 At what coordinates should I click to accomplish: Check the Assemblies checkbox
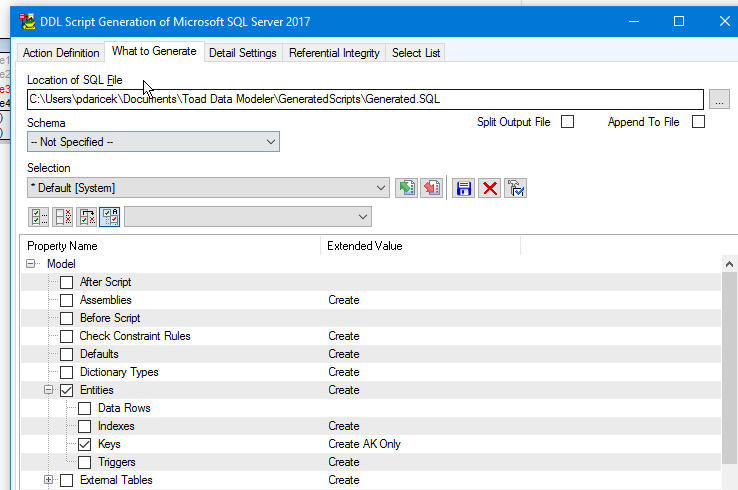coord(66,300)
